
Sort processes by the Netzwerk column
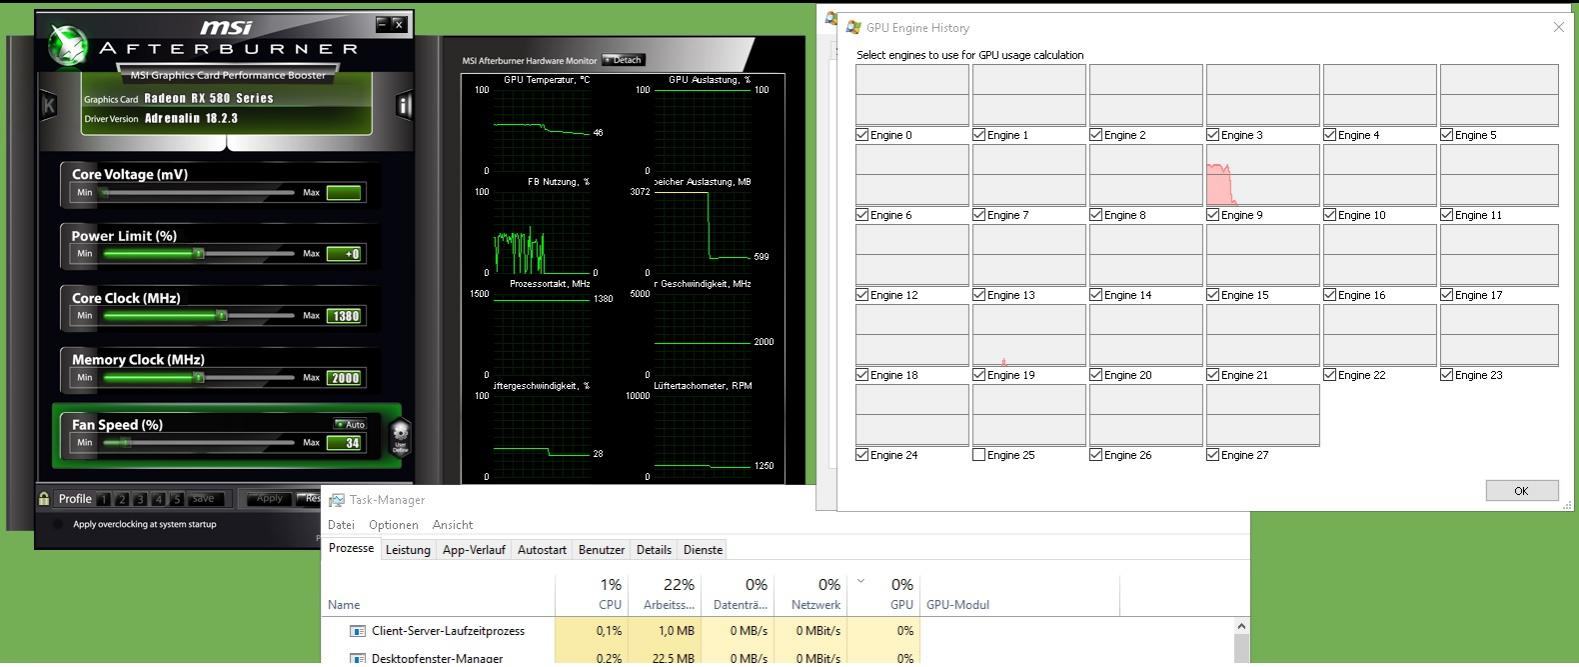(x=811, y=594)
